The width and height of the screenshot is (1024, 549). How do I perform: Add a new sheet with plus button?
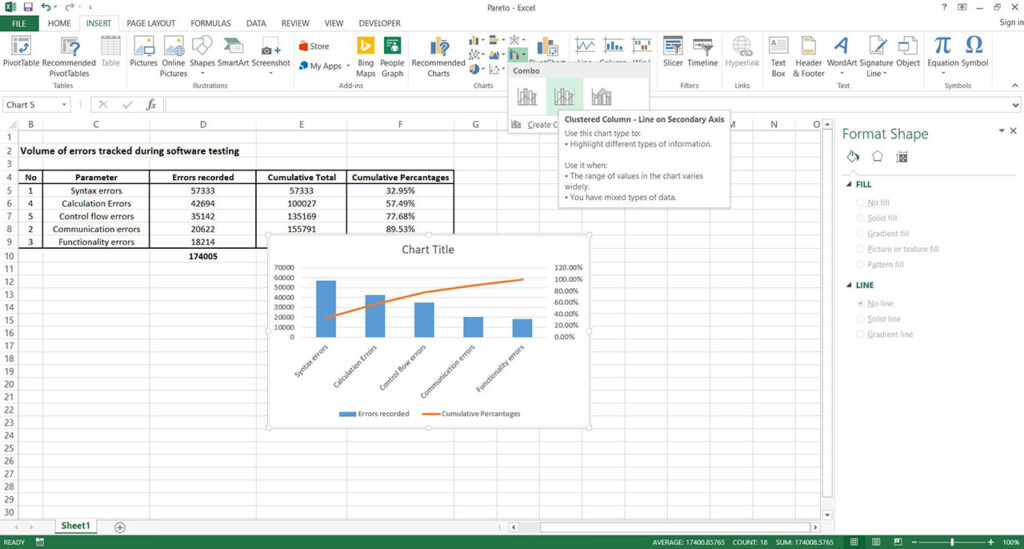(x=120, y=527)
